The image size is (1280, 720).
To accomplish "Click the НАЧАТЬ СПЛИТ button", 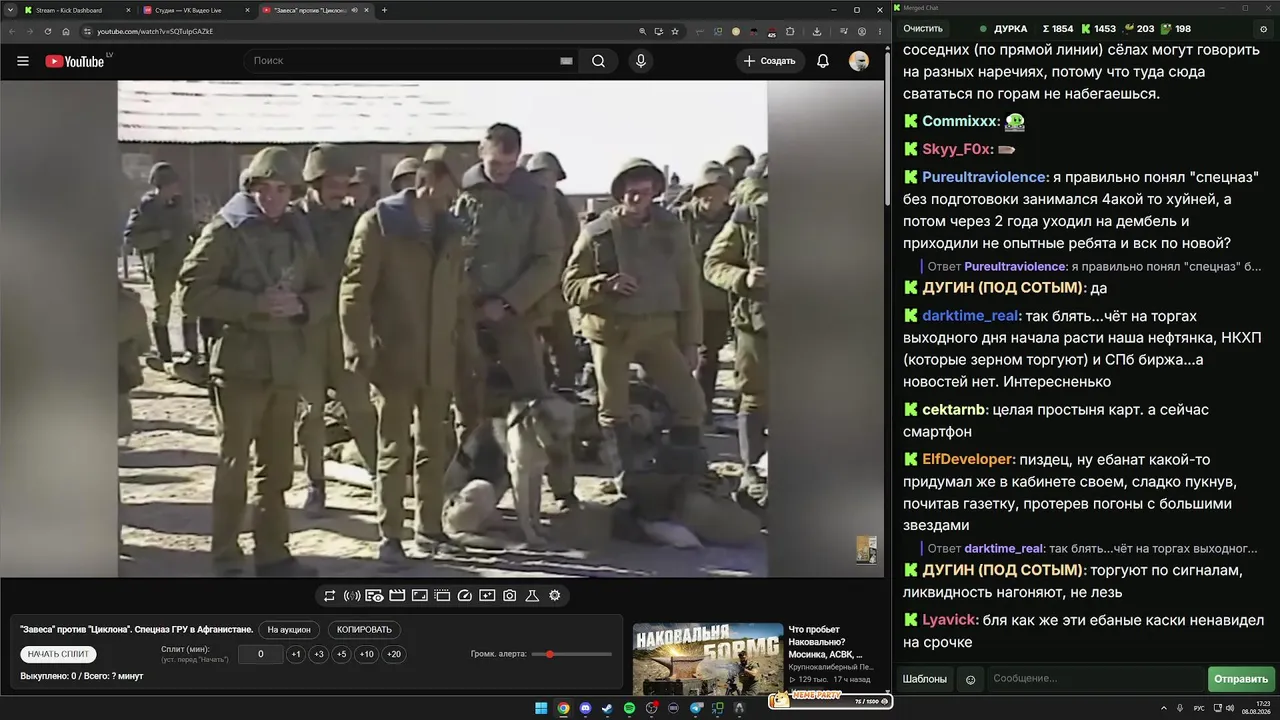I will [58, 654].
